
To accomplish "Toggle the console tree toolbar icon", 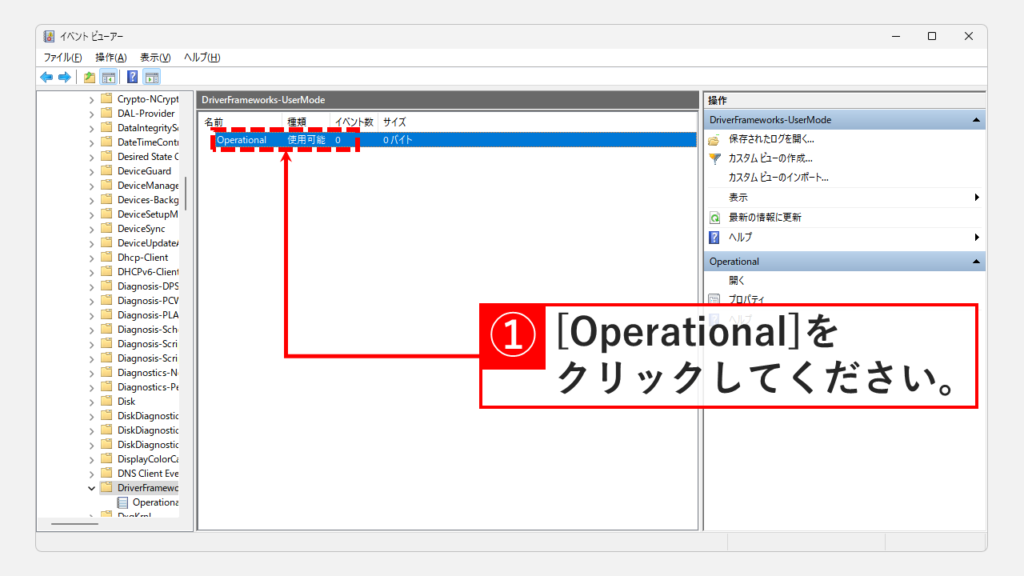I will pyautogui.click(x=108, y=77).
